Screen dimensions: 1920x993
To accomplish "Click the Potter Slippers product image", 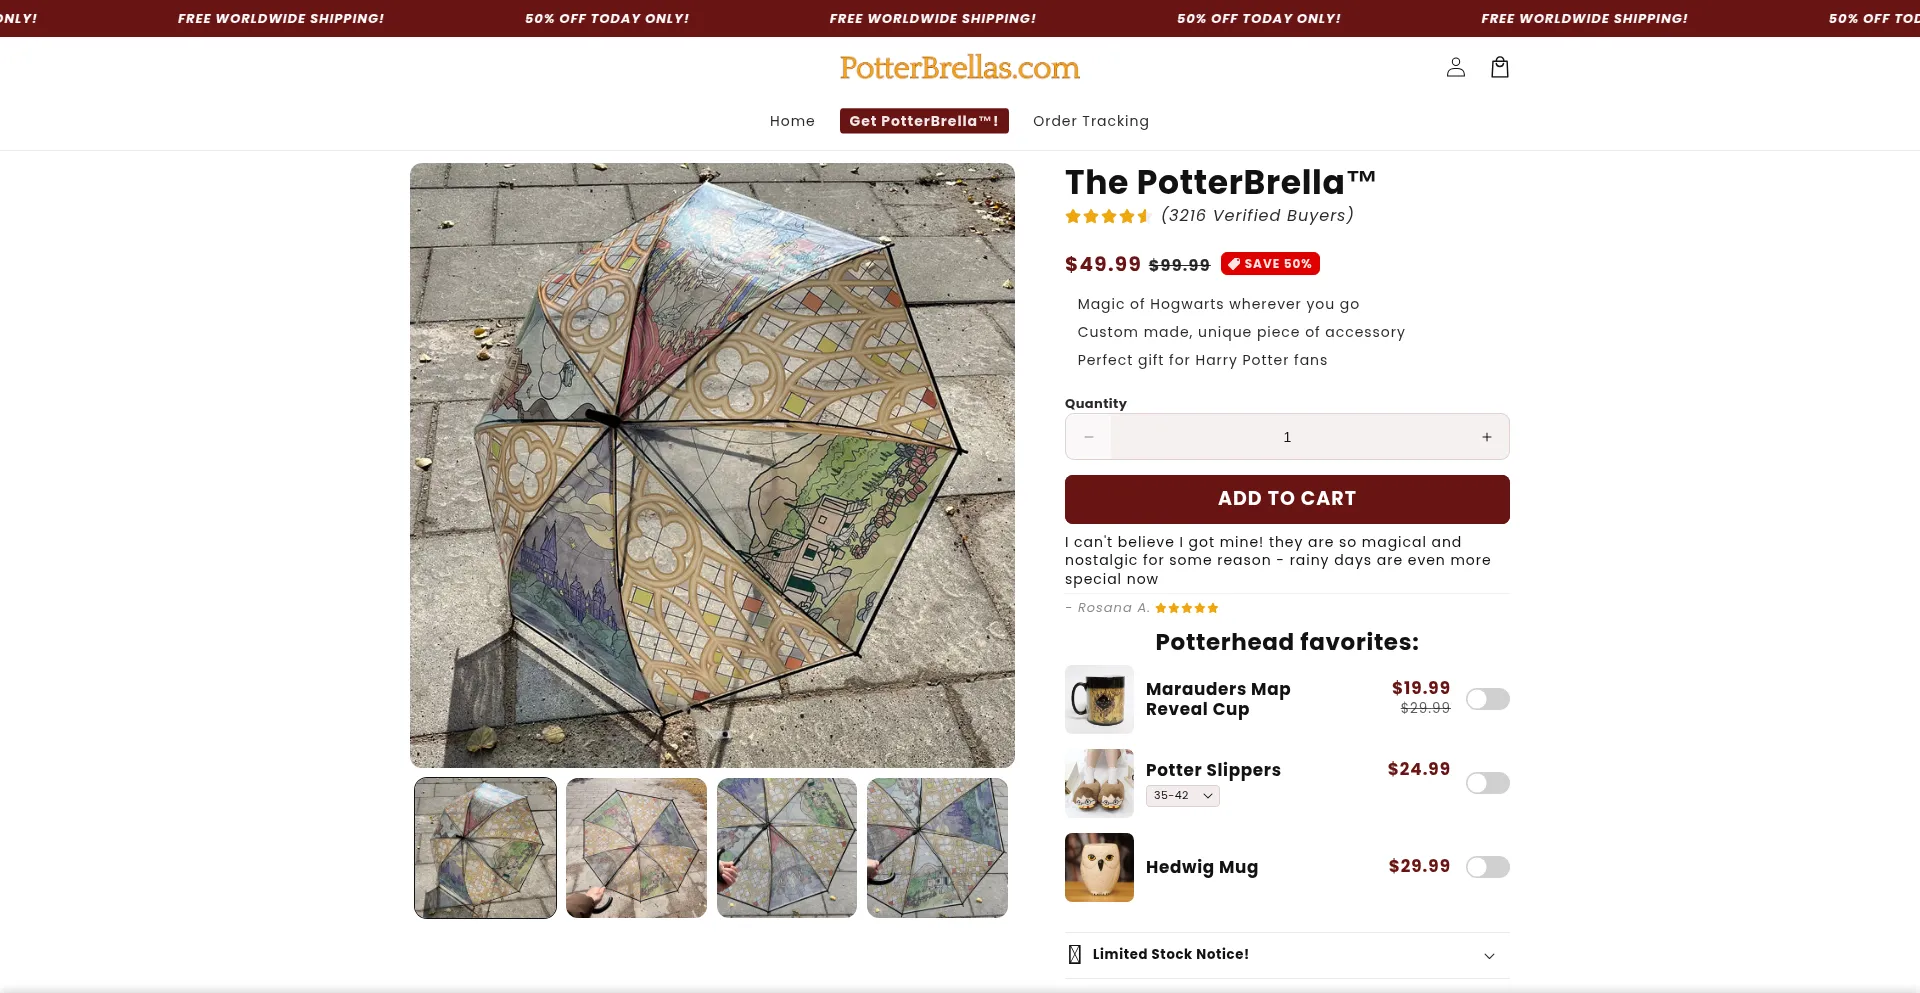I will point(1099,783).
